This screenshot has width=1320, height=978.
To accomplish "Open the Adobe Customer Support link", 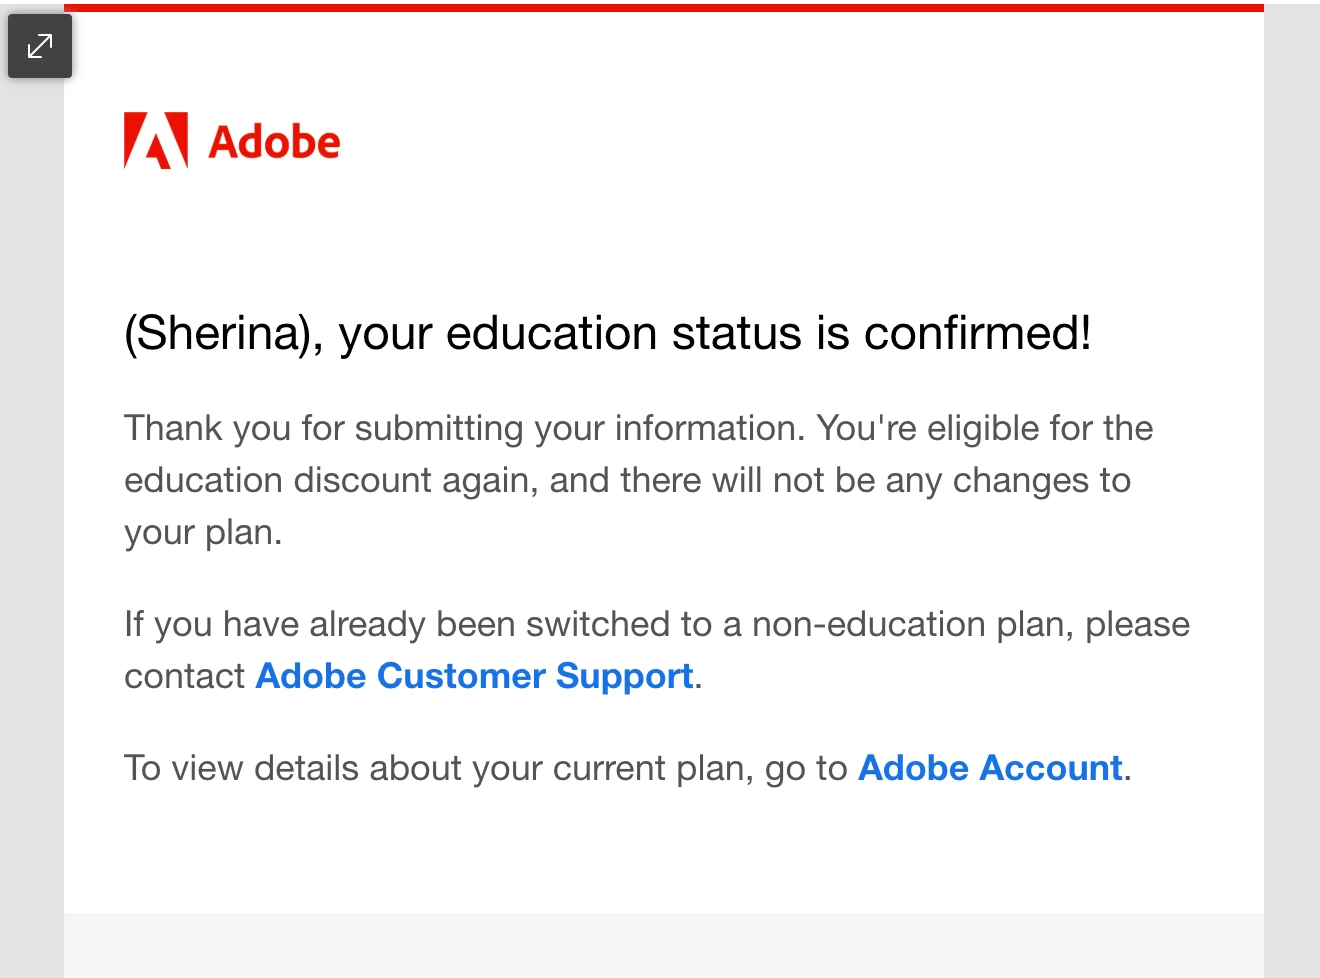I will pos(475,676).
